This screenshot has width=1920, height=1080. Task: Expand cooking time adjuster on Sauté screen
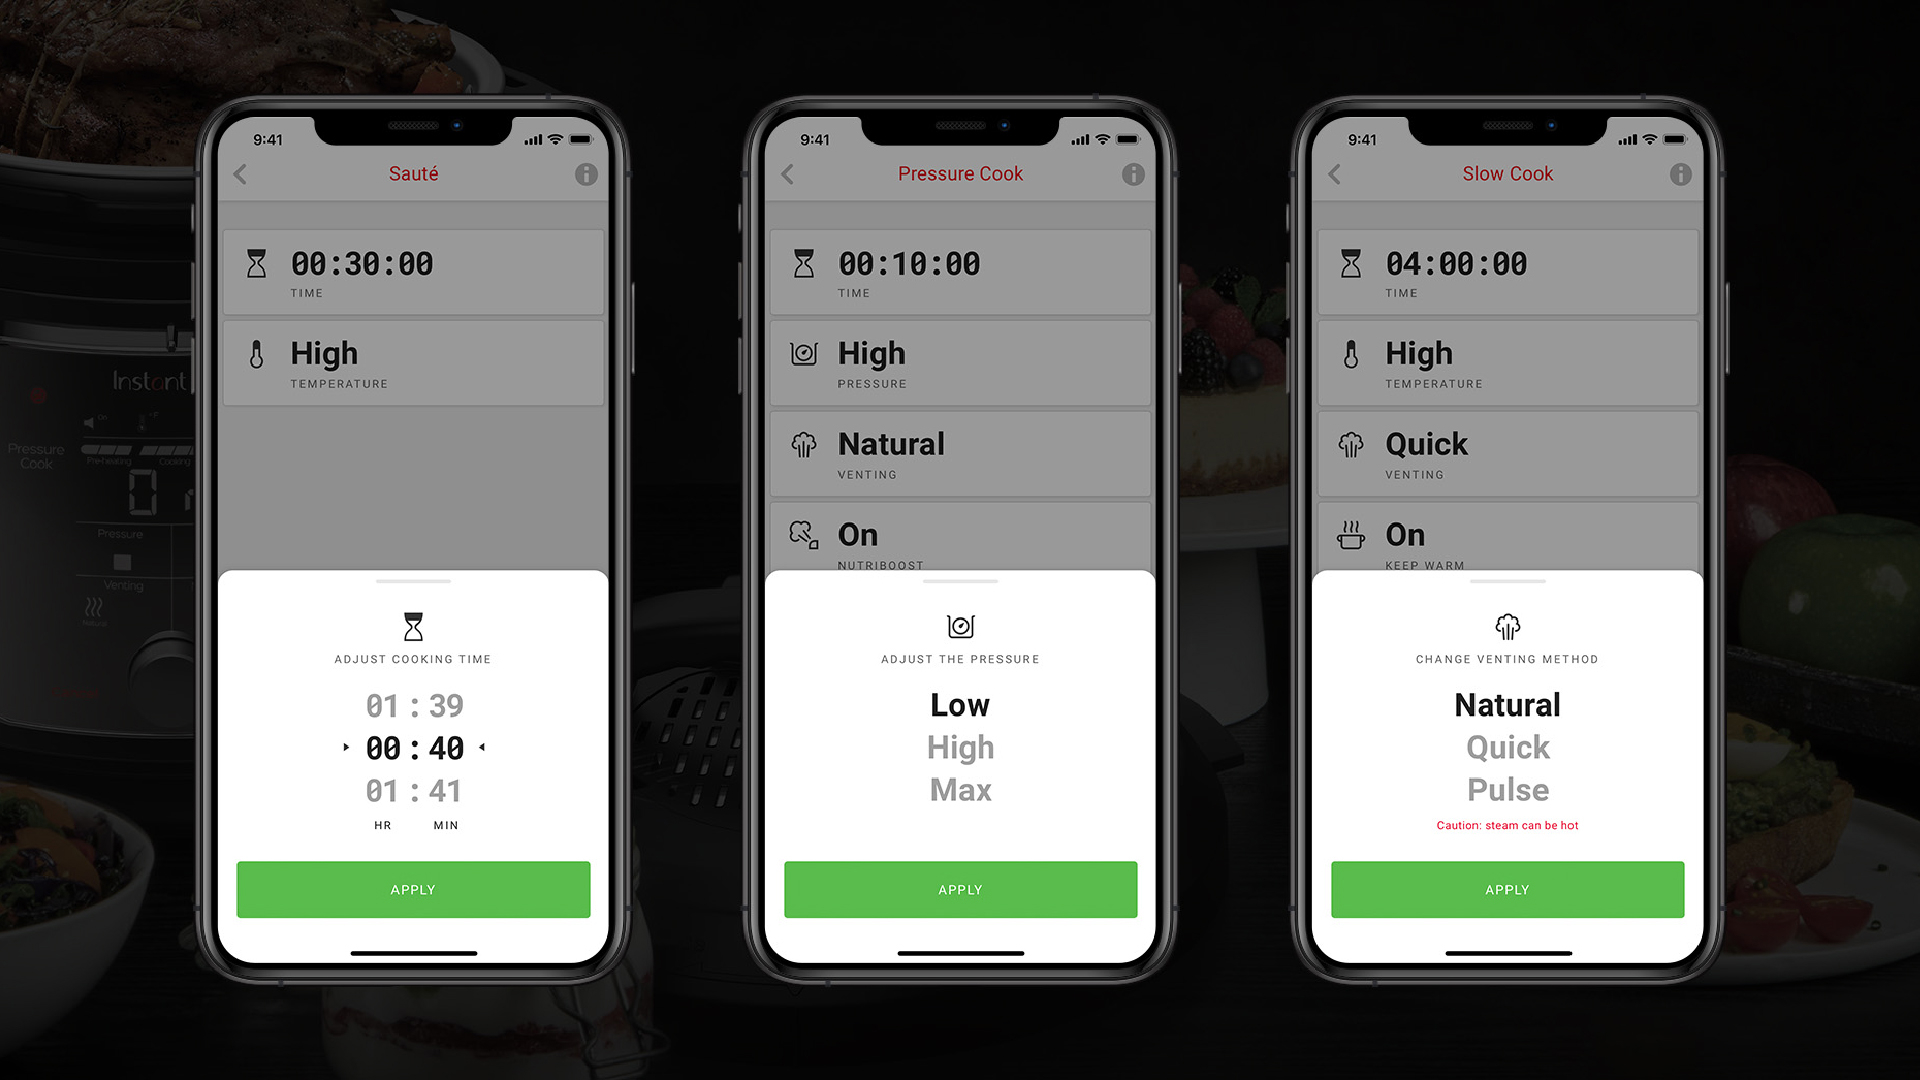point(413,269)
